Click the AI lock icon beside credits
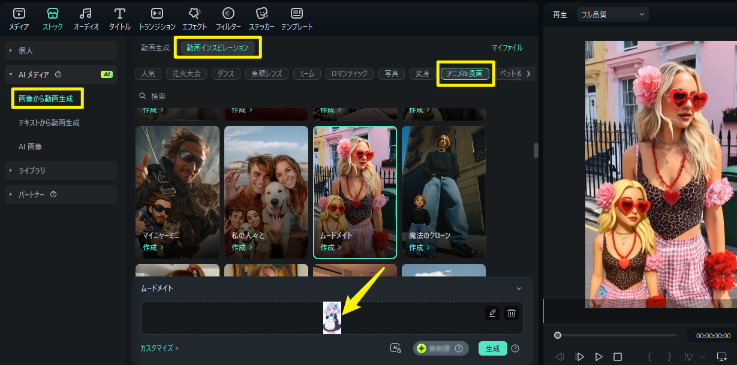This screenshot has height=365, width=737. [395, 349]
